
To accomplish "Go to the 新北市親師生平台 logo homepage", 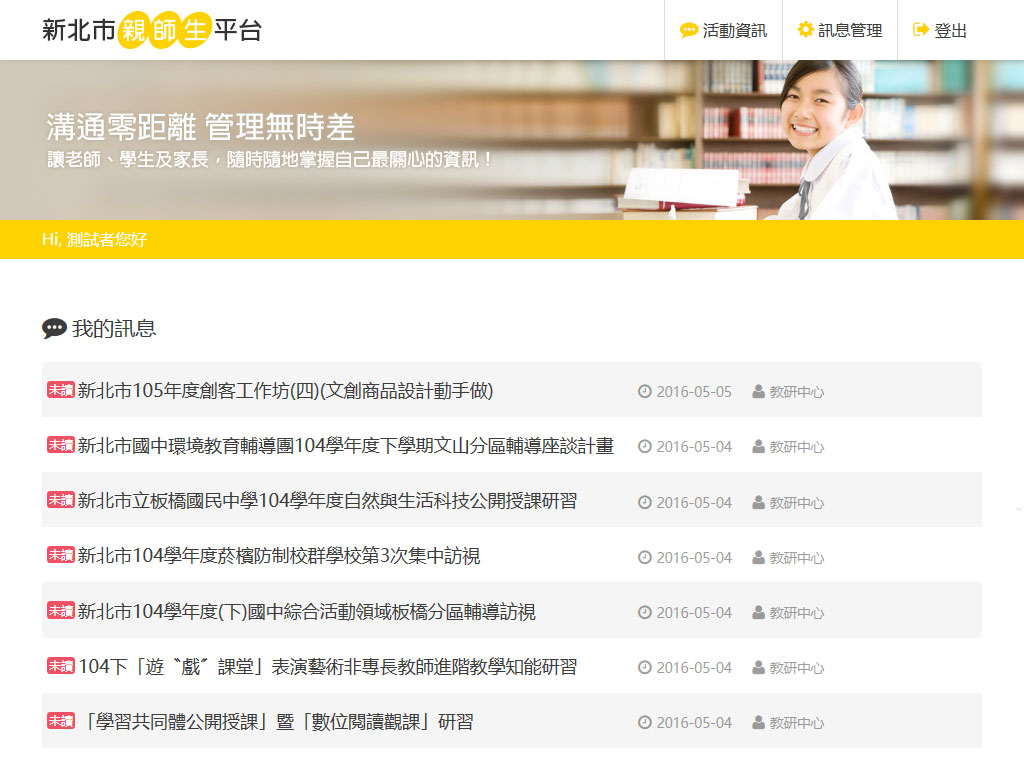I will [152, 30].
